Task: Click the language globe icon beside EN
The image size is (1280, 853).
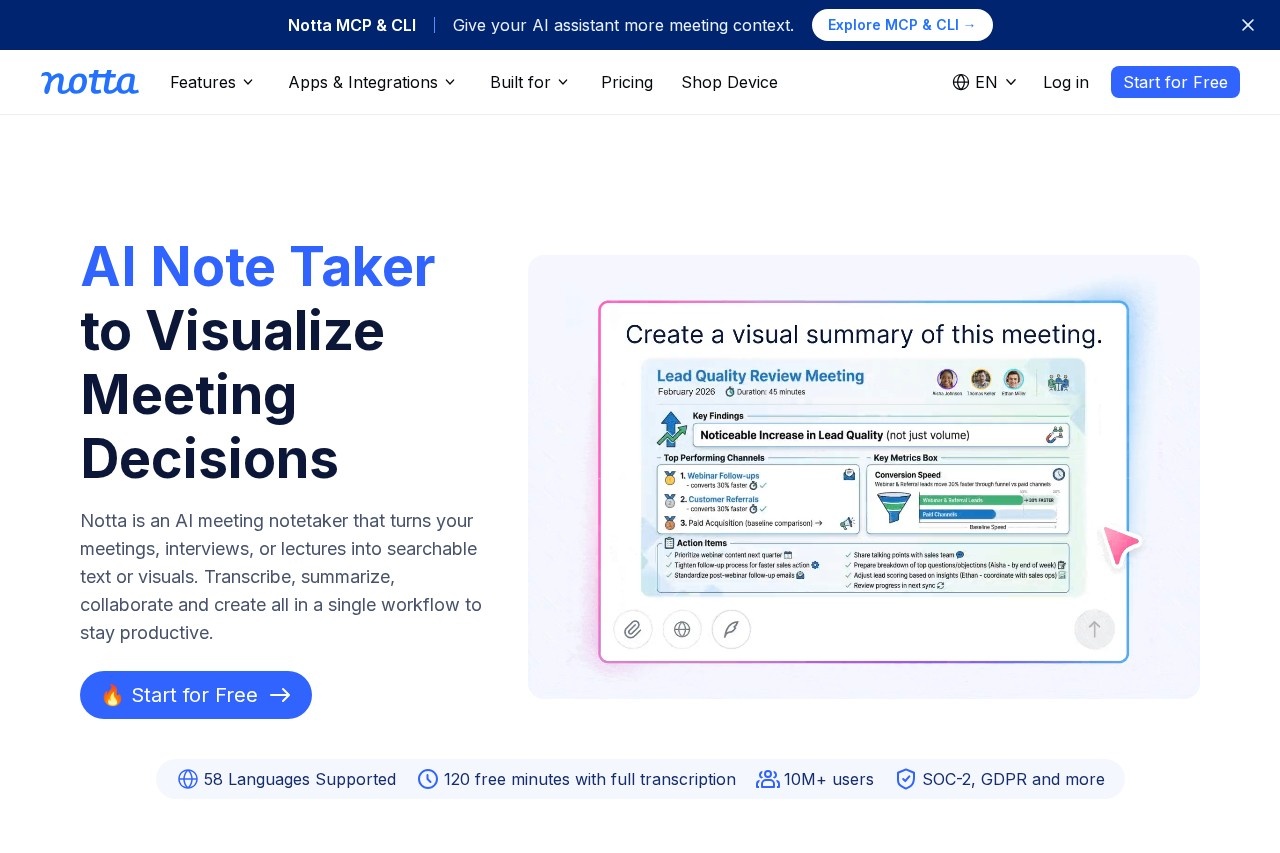Action: tap(961, 82)
